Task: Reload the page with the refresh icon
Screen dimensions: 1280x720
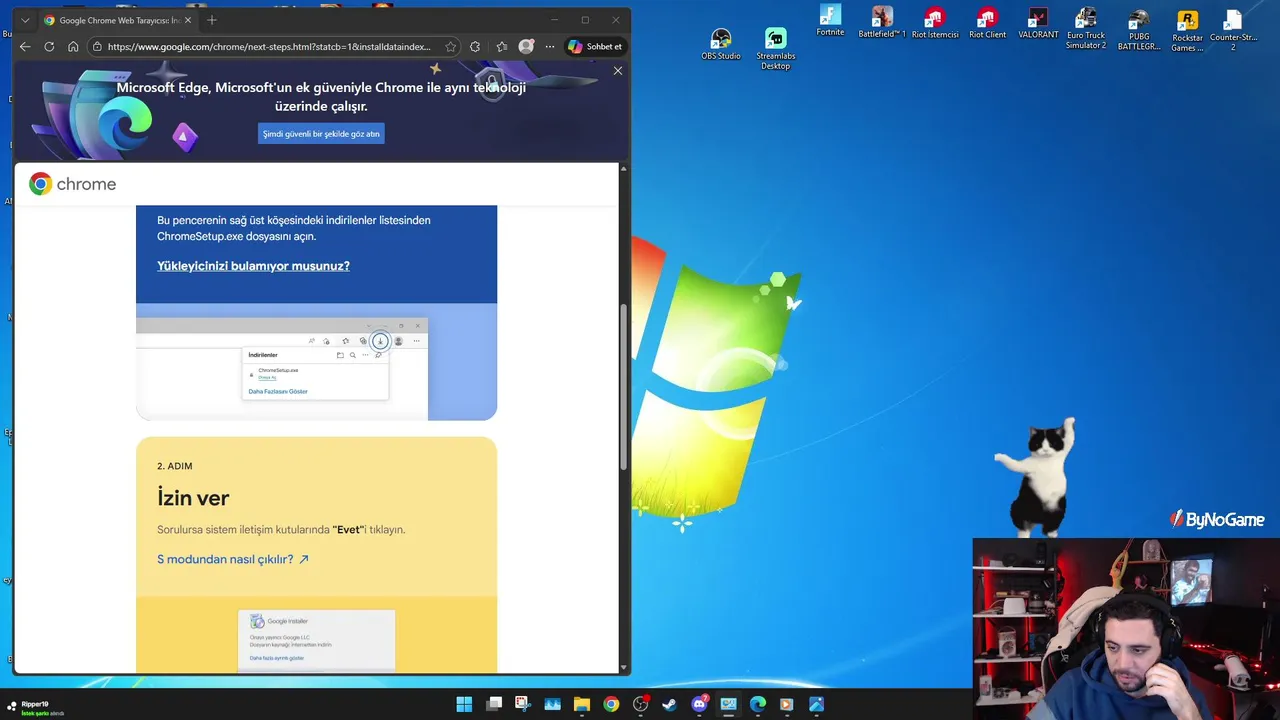Action: click(x=49, y=46)
